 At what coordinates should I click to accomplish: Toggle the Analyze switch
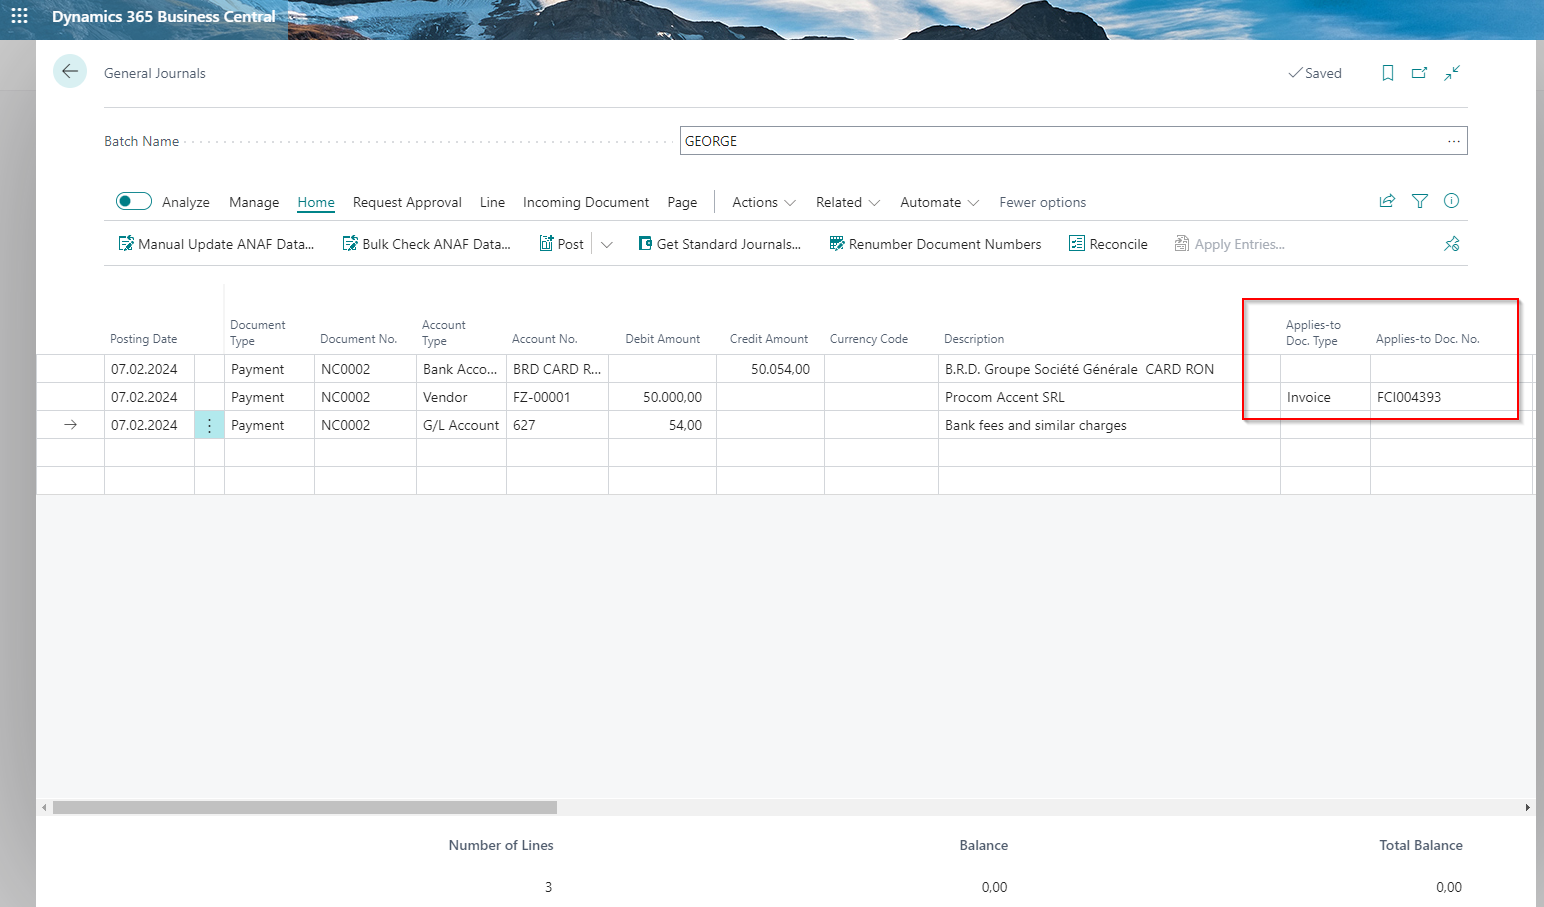point(134,201)
